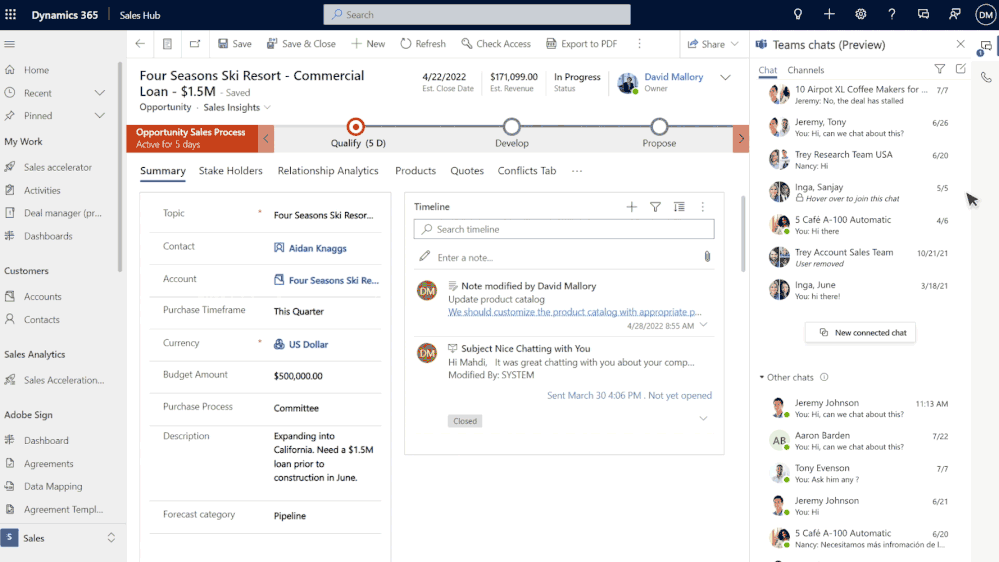The image size is (999, 562).
Task: Expand the Pinned navigation group
Action: pos(100,116)
